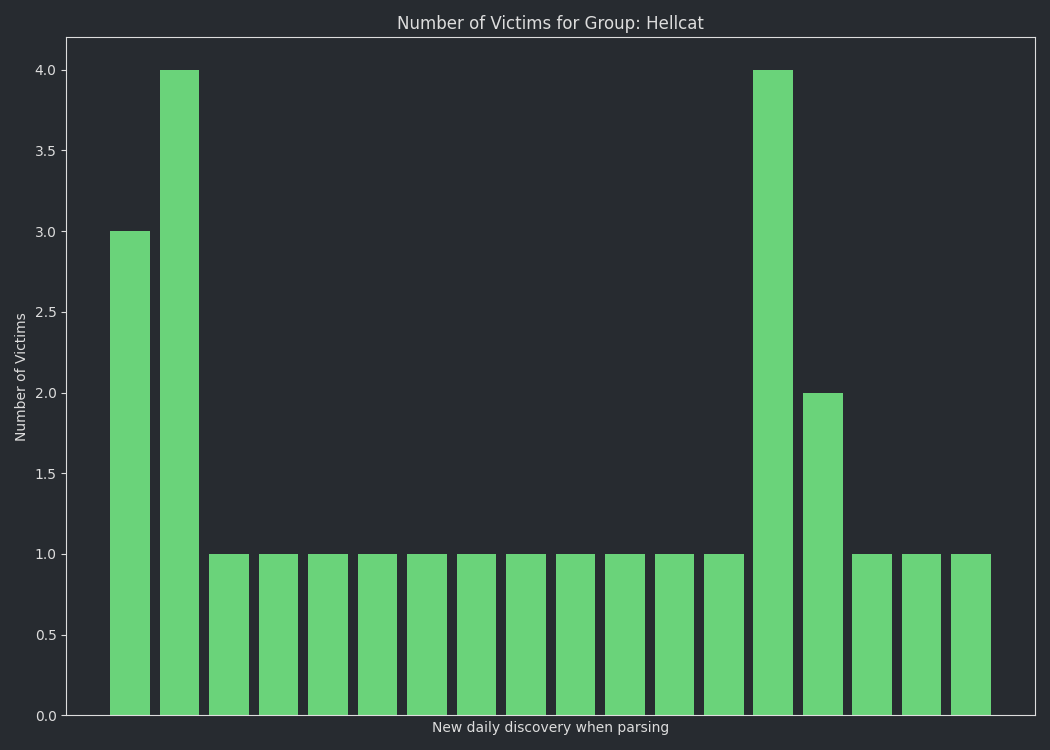This screenshot has height=750, width=1050.
Task: Select the 4.0 bar beside the 3.0 bar
Action: pos(179,392)
